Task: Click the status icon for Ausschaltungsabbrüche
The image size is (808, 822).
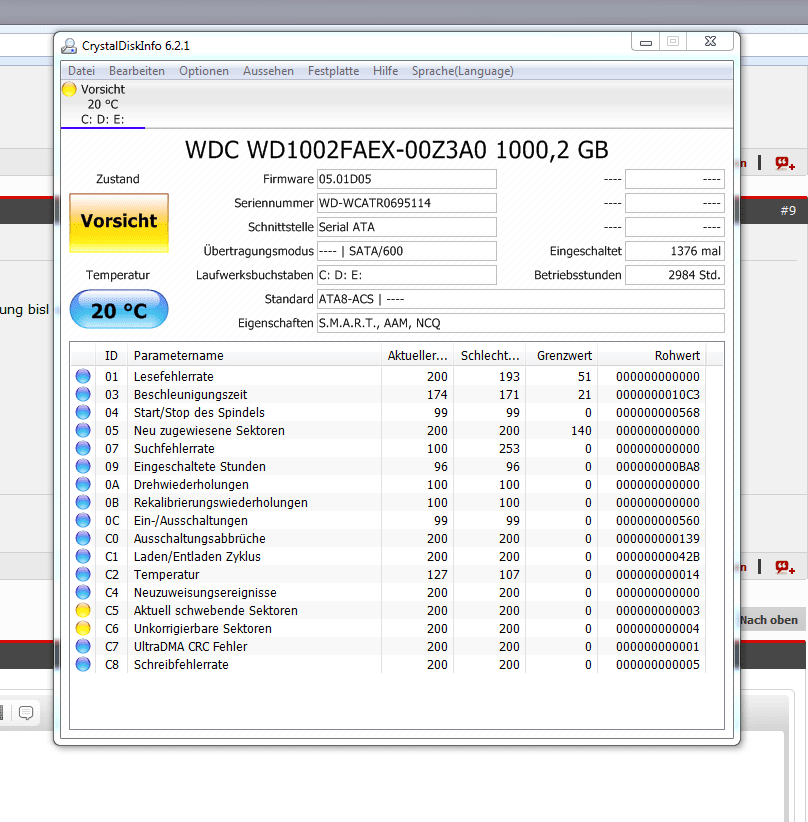Action: pyautogui.click(x=83, y=538)
